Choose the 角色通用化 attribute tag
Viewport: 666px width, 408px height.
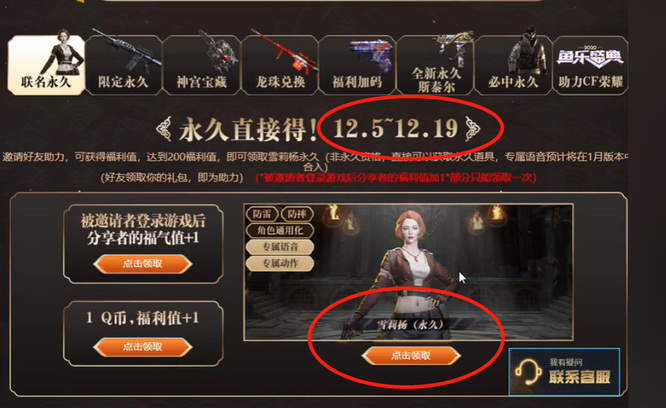point(280,231)
